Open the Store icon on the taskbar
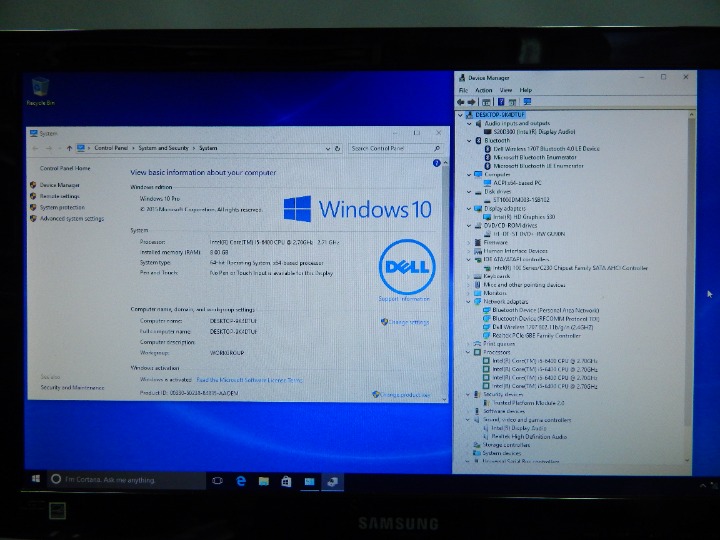This screenshot has width=720, height=540. [286, 481]
